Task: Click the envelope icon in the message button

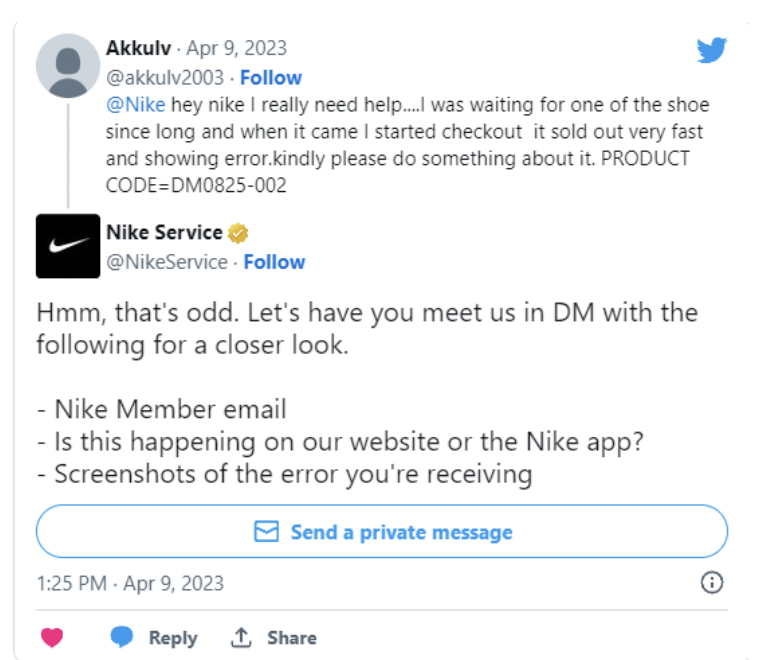Action: click(x=266, y=532)
